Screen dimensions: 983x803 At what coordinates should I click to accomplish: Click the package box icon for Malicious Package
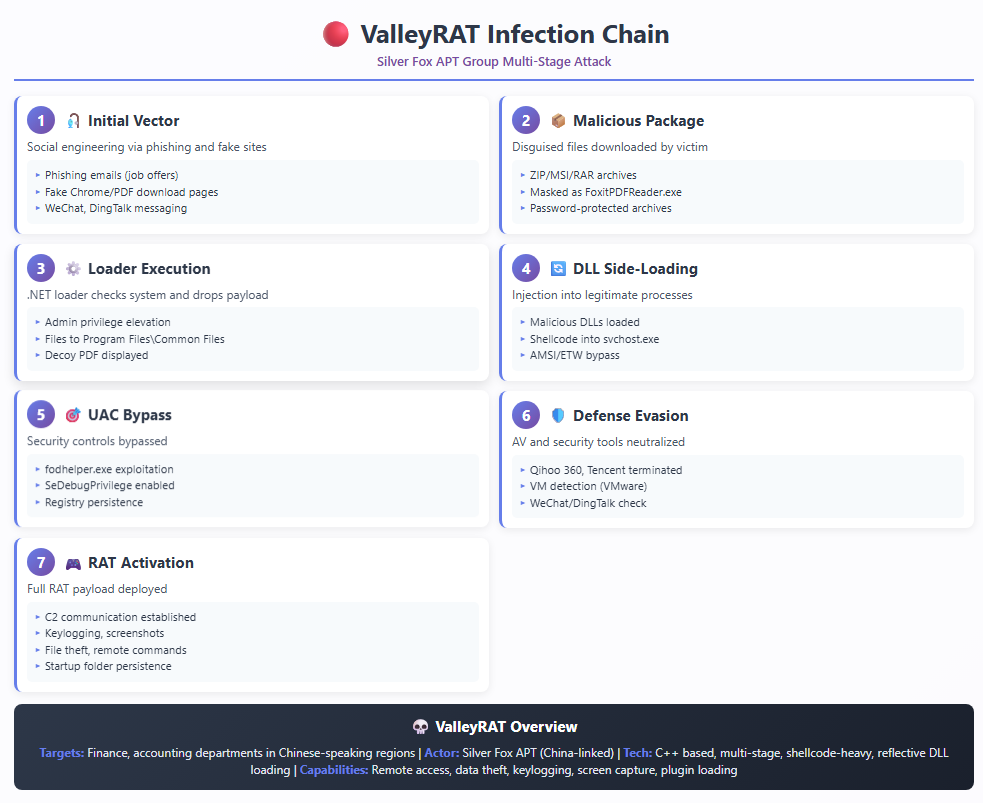558,121
